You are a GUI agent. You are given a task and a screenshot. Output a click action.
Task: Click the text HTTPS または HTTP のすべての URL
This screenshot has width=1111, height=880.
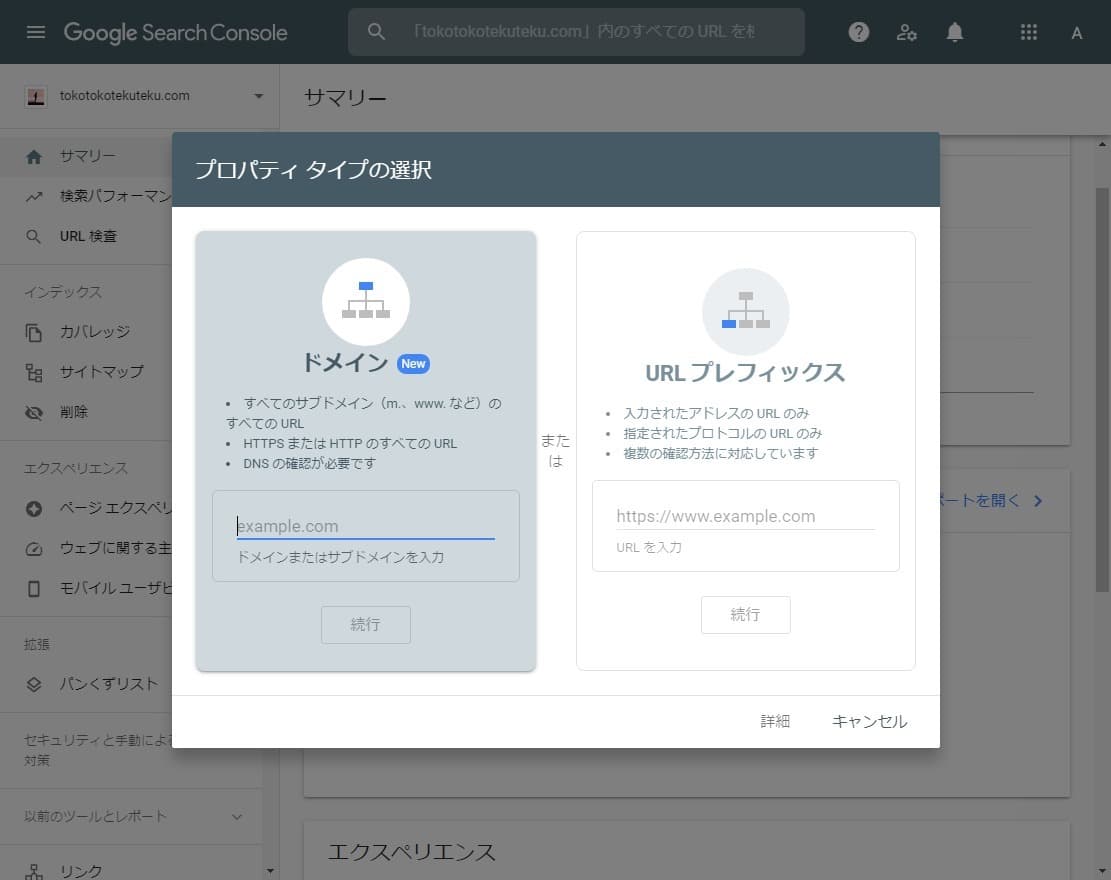[350, 444]
